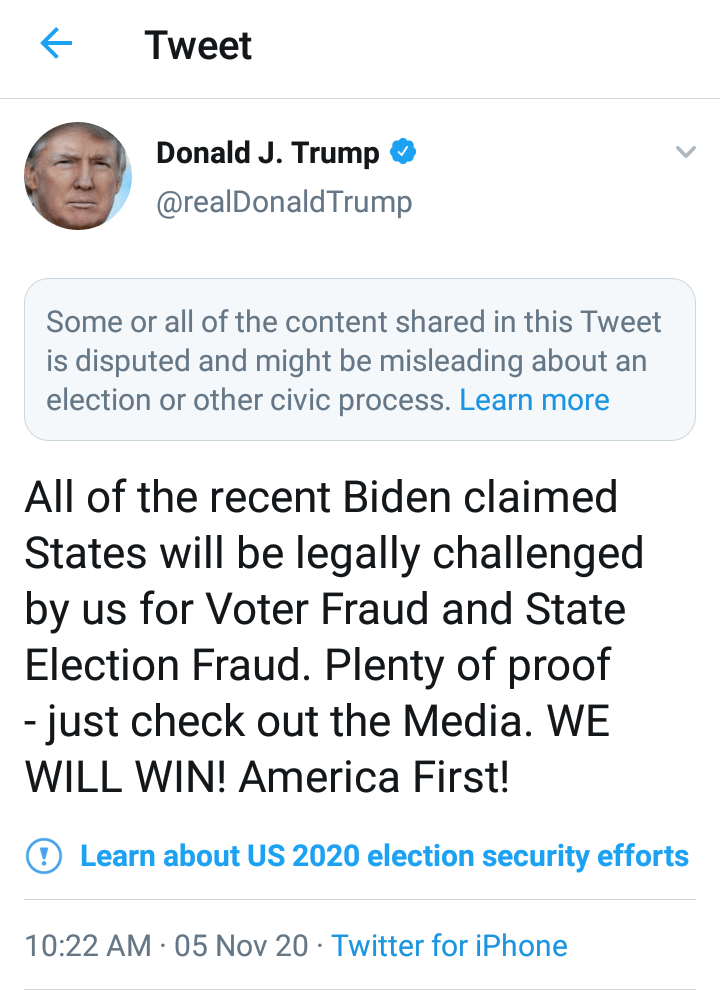Click the 05 Nov 20 date

tap(241, 945)
